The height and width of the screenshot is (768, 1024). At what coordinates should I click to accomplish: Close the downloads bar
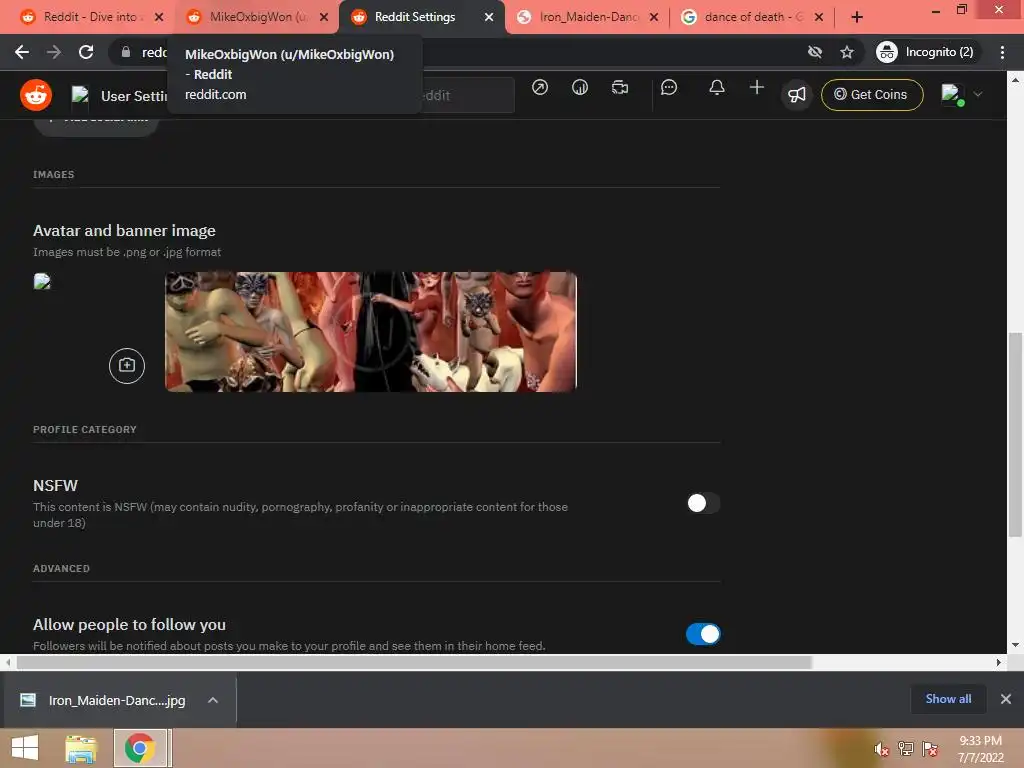pyautogui.click(x=1006, y=699)
